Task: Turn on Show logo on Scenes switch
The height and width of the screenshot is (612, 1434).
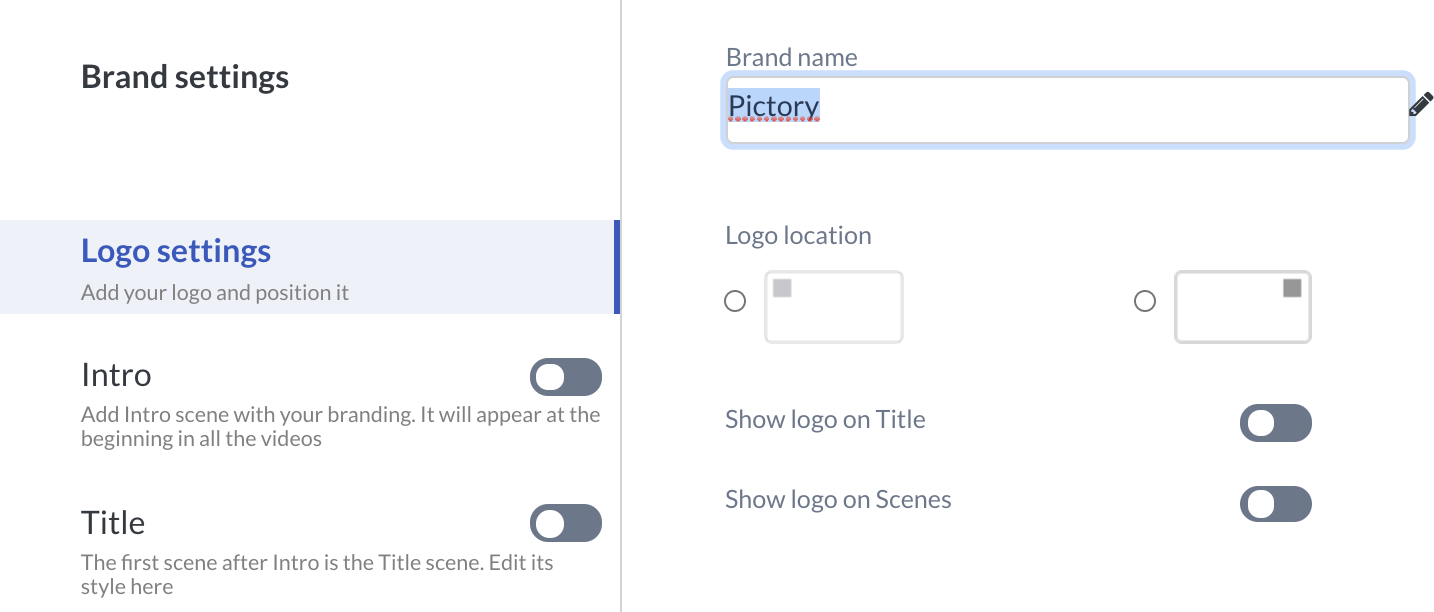Action: (1275, 504)
